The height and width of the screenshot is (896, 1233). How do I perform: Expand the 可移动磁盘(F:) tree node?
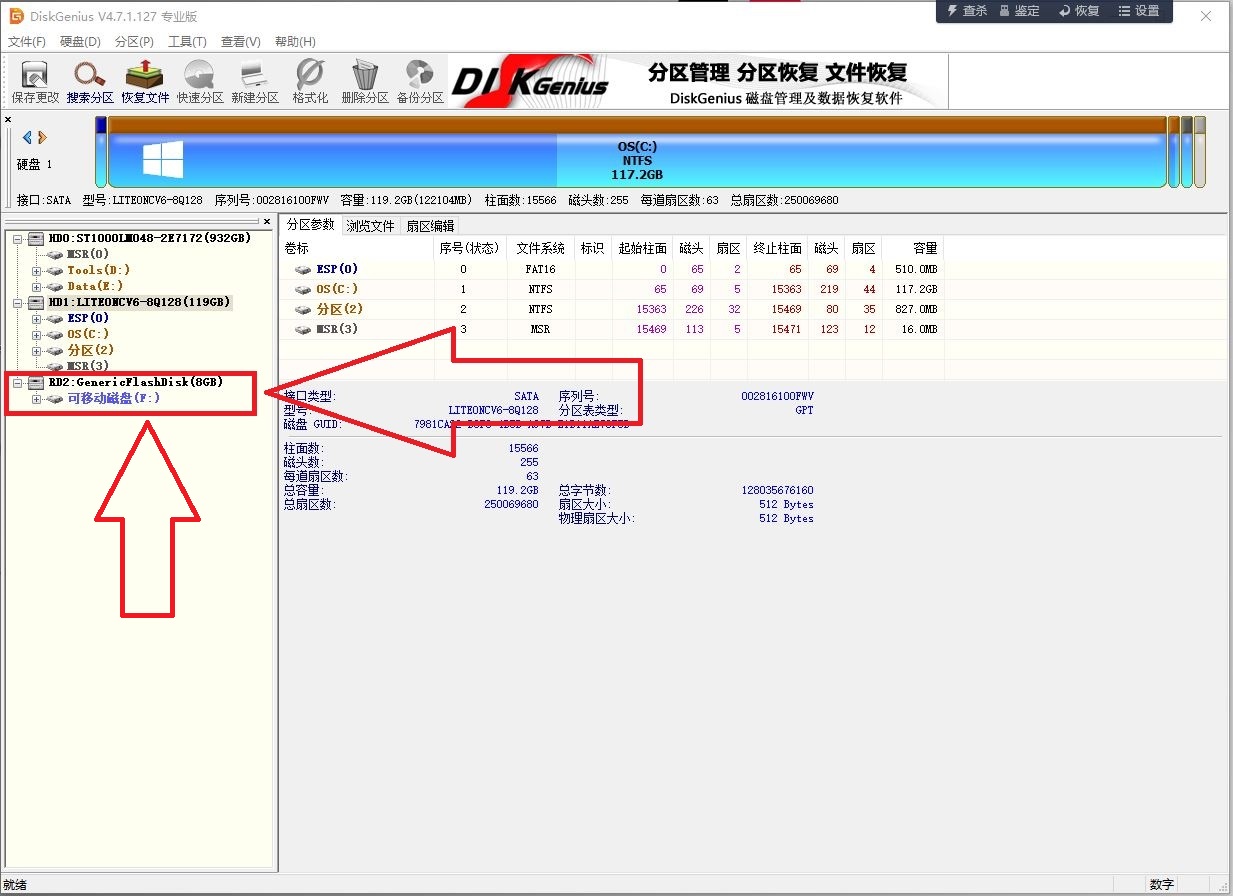(x=37, y=398)
